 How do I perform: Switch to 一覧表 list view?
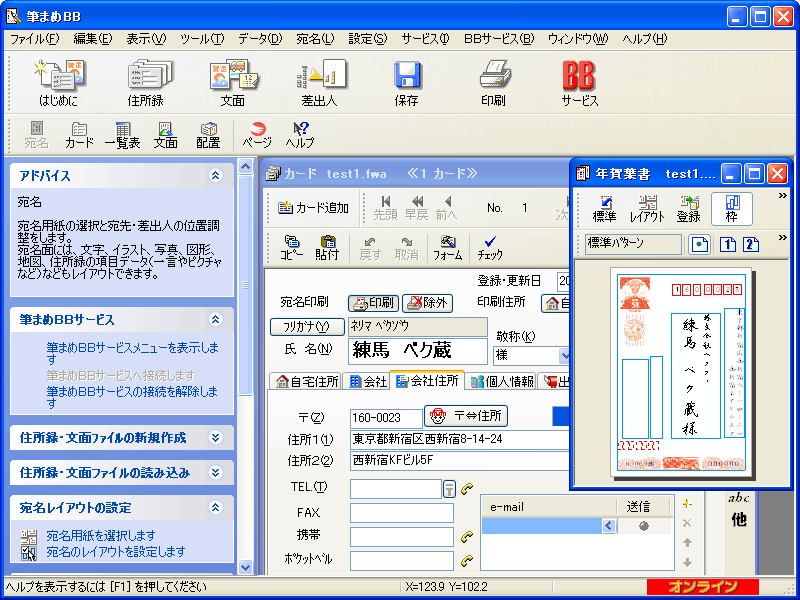coord(122,135)
